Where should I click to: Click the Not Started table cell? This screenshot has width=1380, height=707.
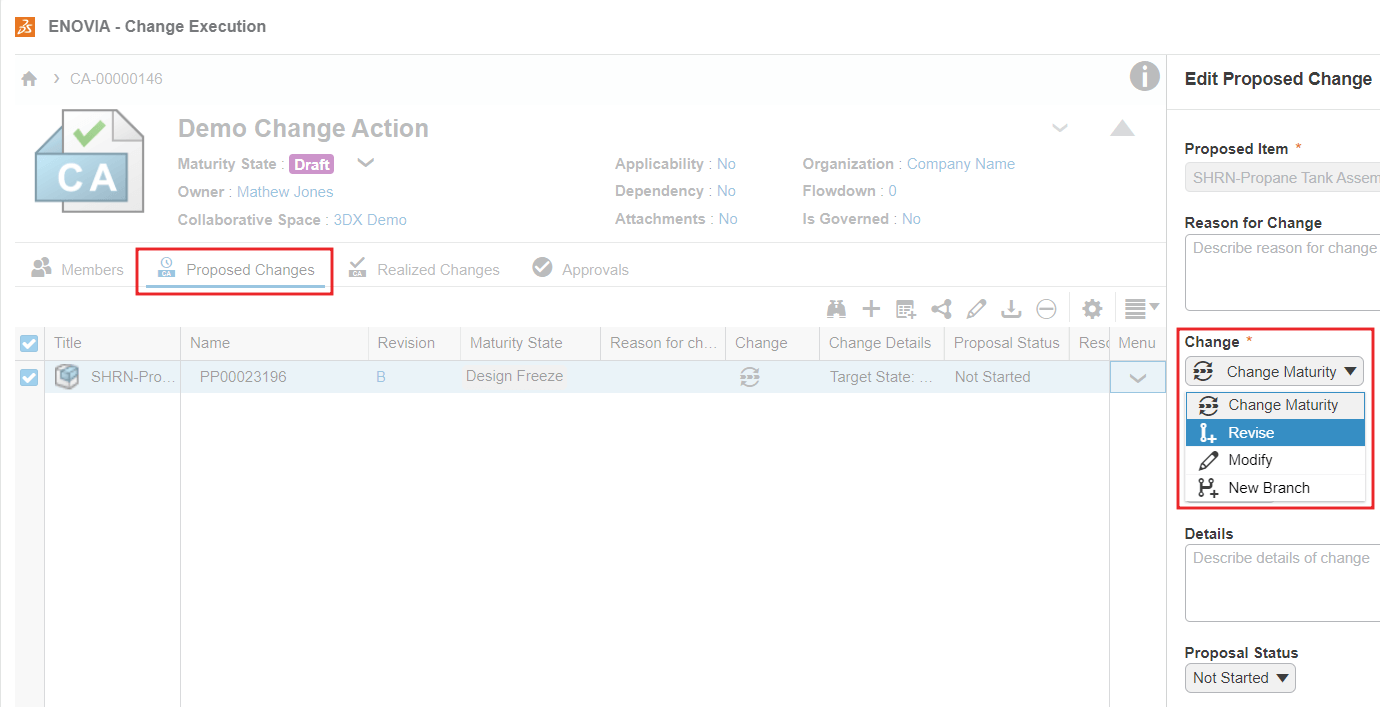(992, 377)
